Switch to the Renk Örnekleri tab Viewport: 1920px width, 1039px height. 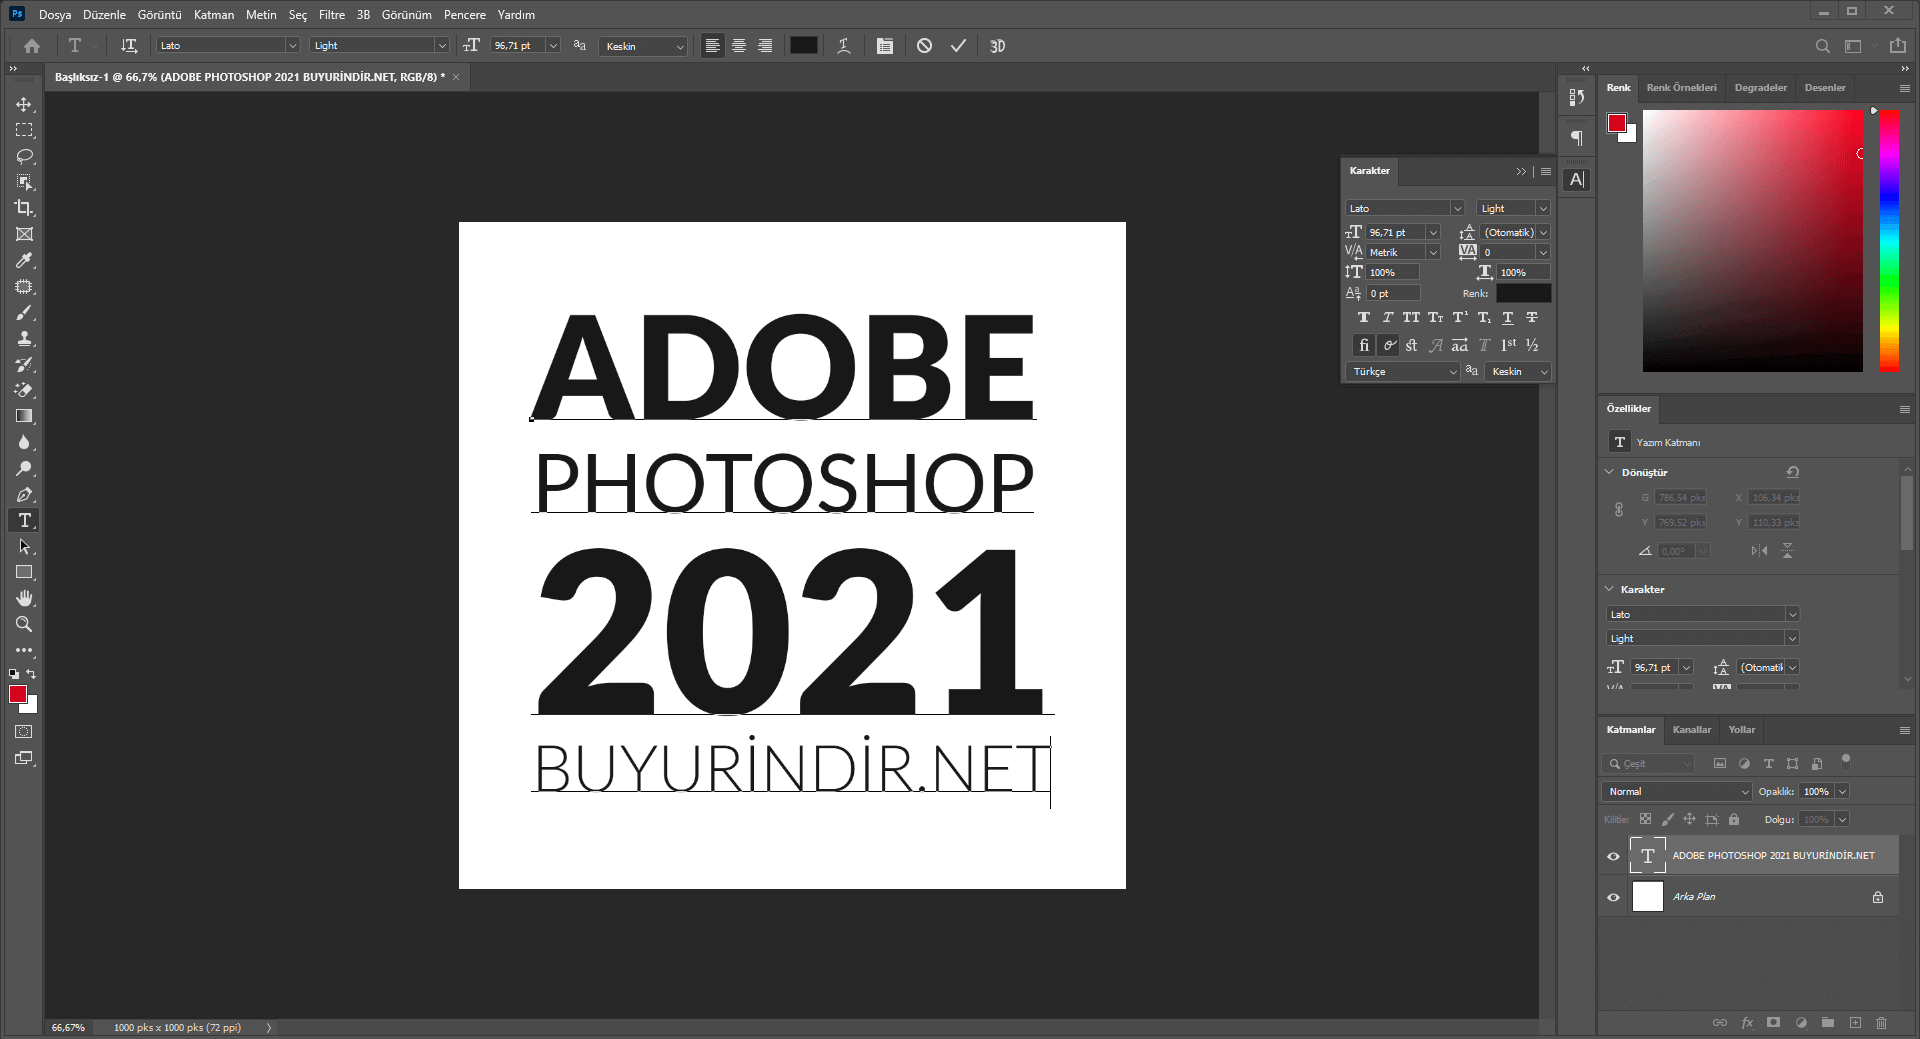[x=1682, y=88]
